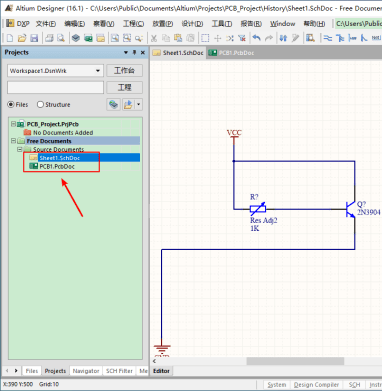382x391 pixels.
Task: Print the schematic sheet
Action: click(x=49, y=38)
